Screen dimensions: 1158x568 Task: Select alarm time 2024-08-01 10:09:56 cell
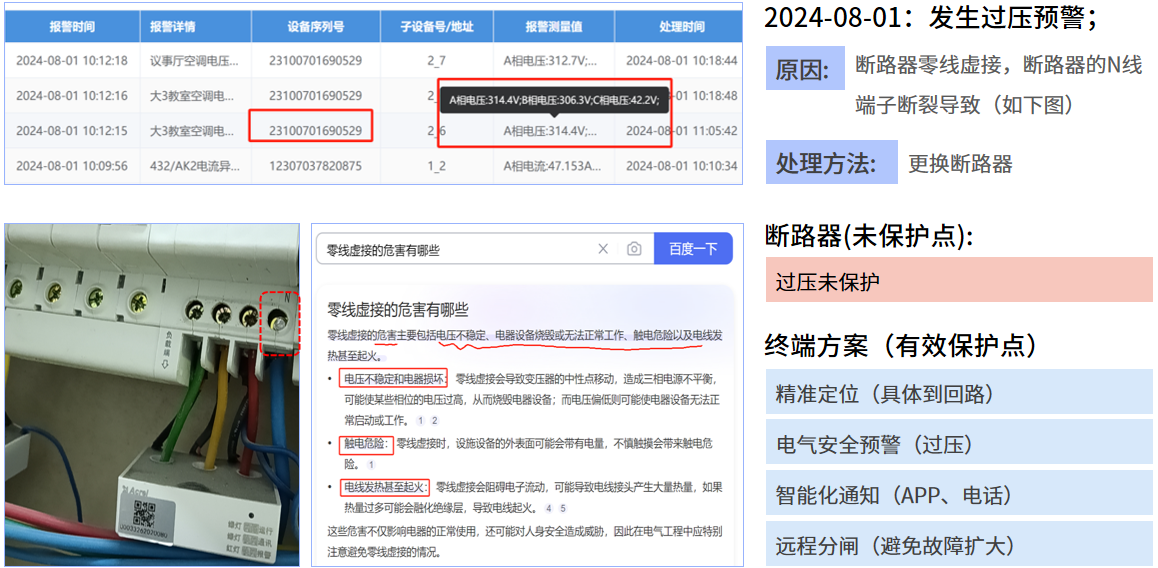pos(72,166)
